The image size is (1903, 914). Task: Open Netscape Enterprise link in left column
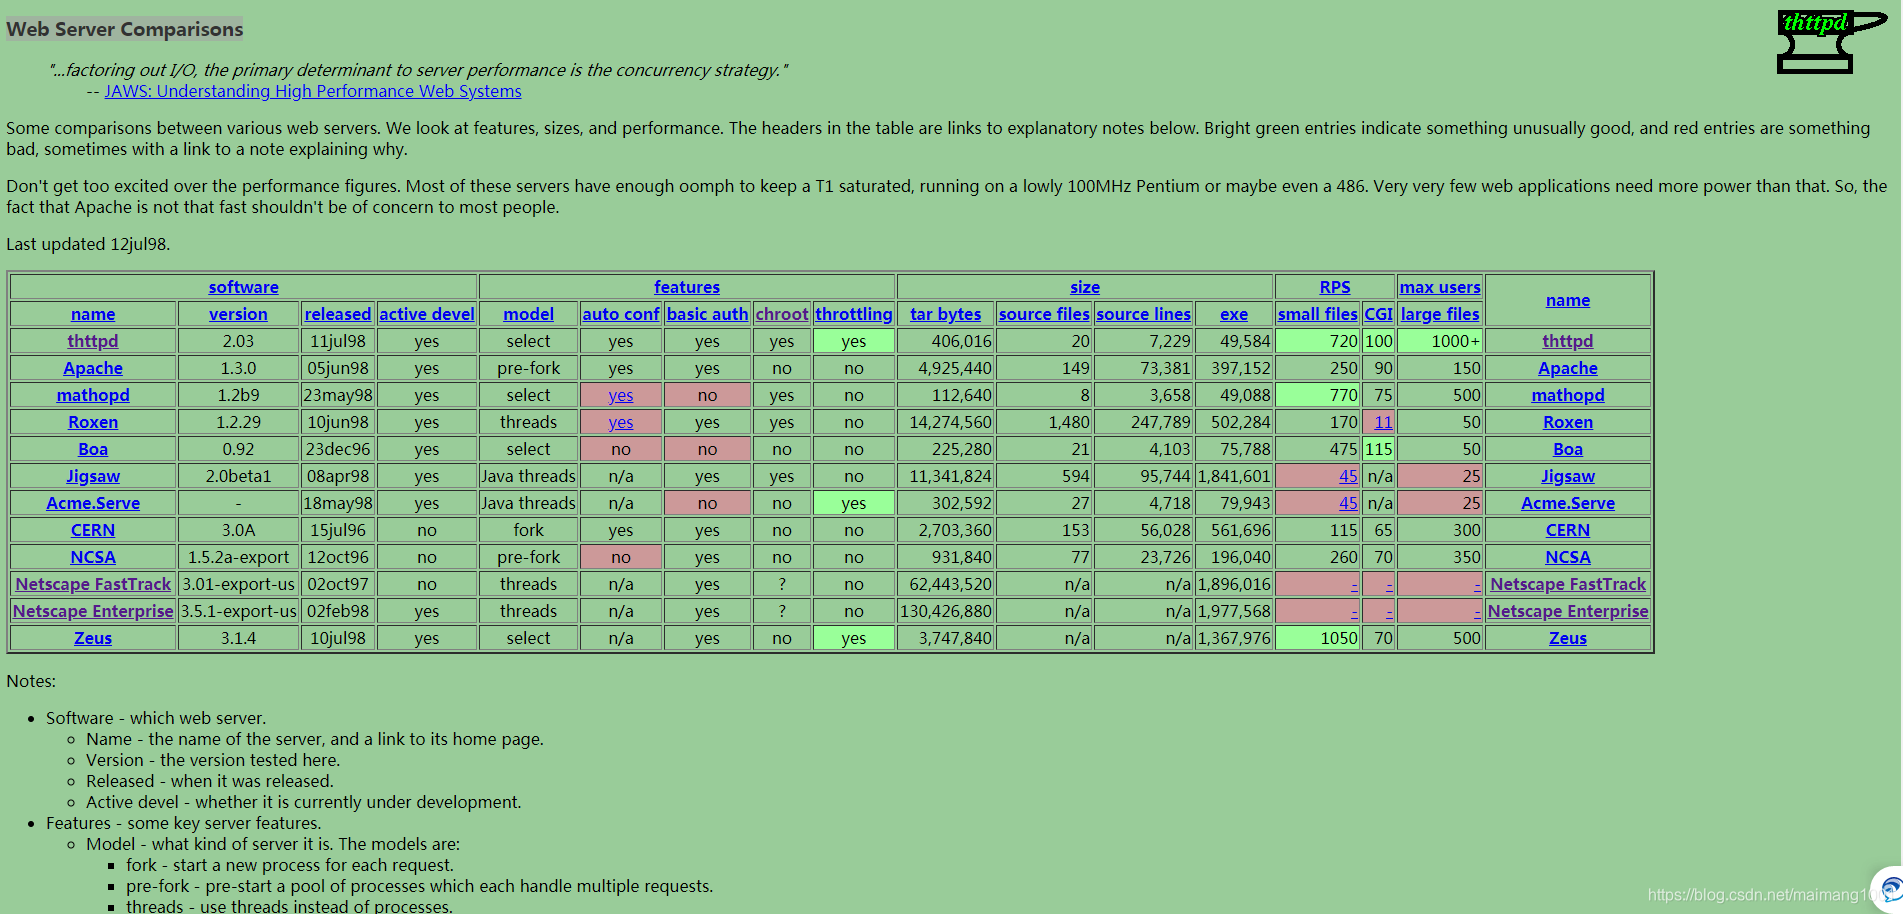pos(93,611)
